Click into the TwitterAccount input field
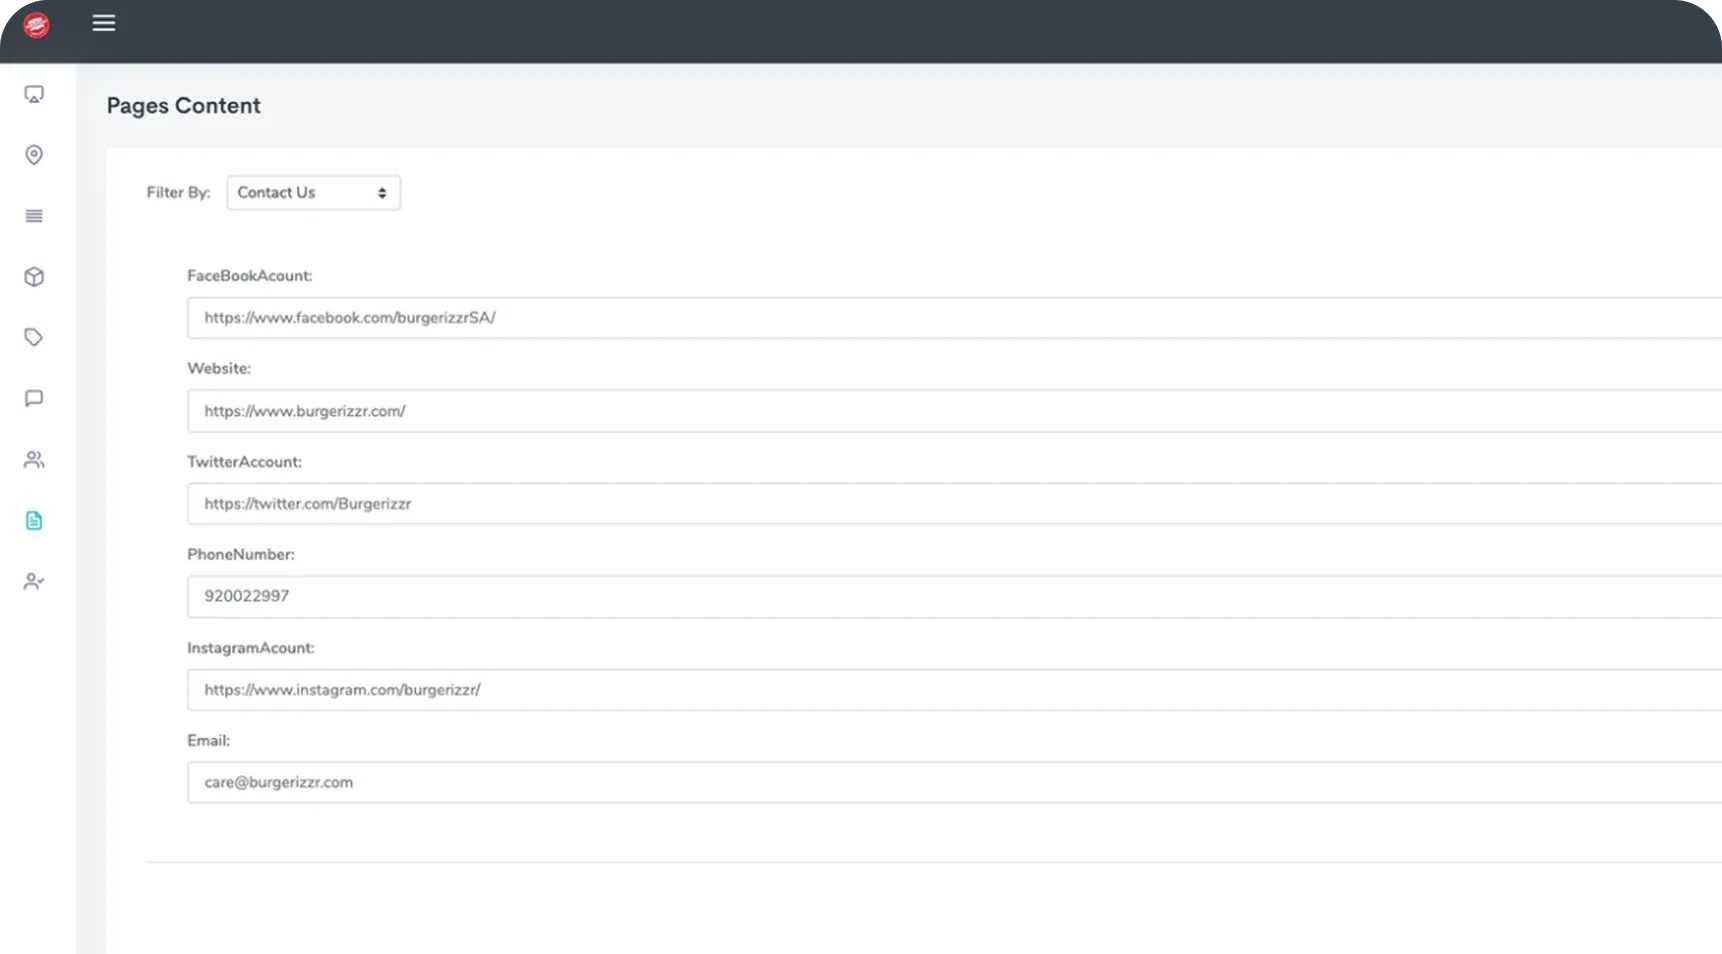Screen dimensions: 1722x954 [x=950, y=504]
